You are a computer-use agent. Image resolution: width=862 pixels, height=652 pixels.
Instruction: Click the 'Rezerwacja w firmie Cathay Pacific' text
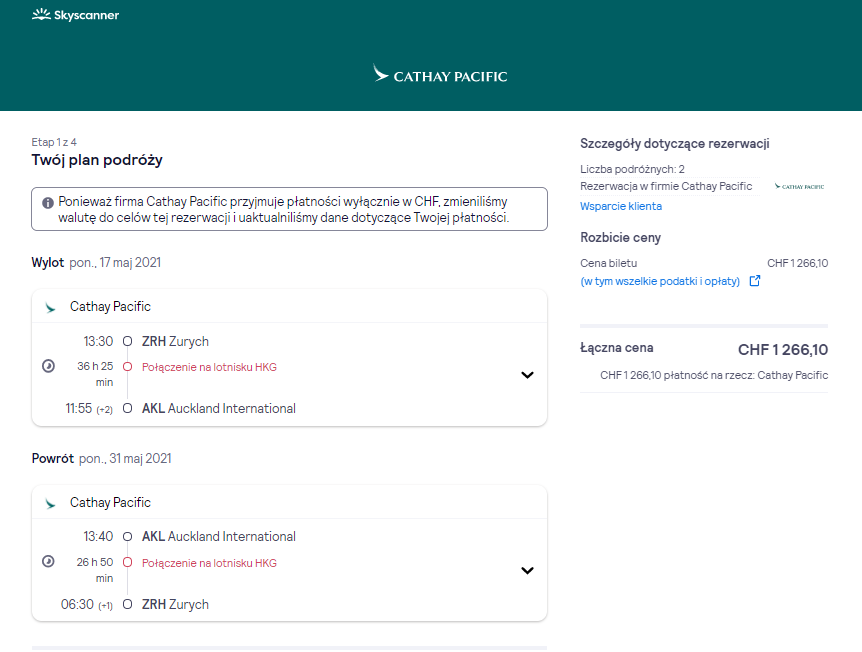point(666,186)
